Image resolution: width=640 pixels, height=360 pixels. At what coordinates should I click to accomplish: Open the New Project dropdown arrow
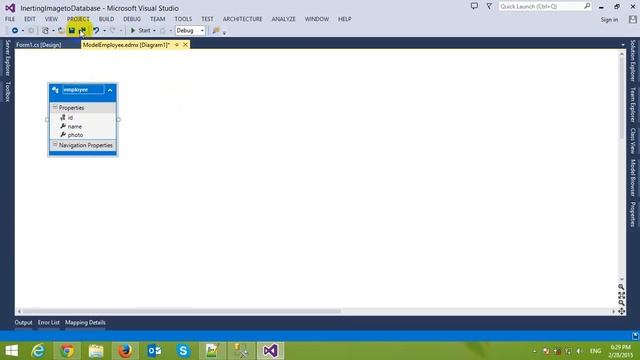(x=53, y=31)
